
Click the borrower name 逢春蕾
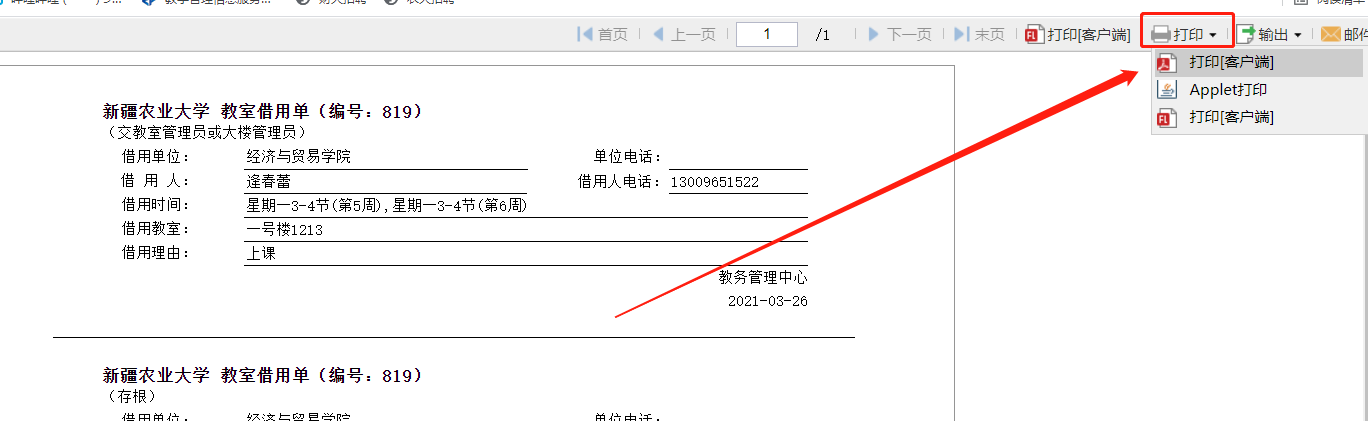tap(269, 182)
